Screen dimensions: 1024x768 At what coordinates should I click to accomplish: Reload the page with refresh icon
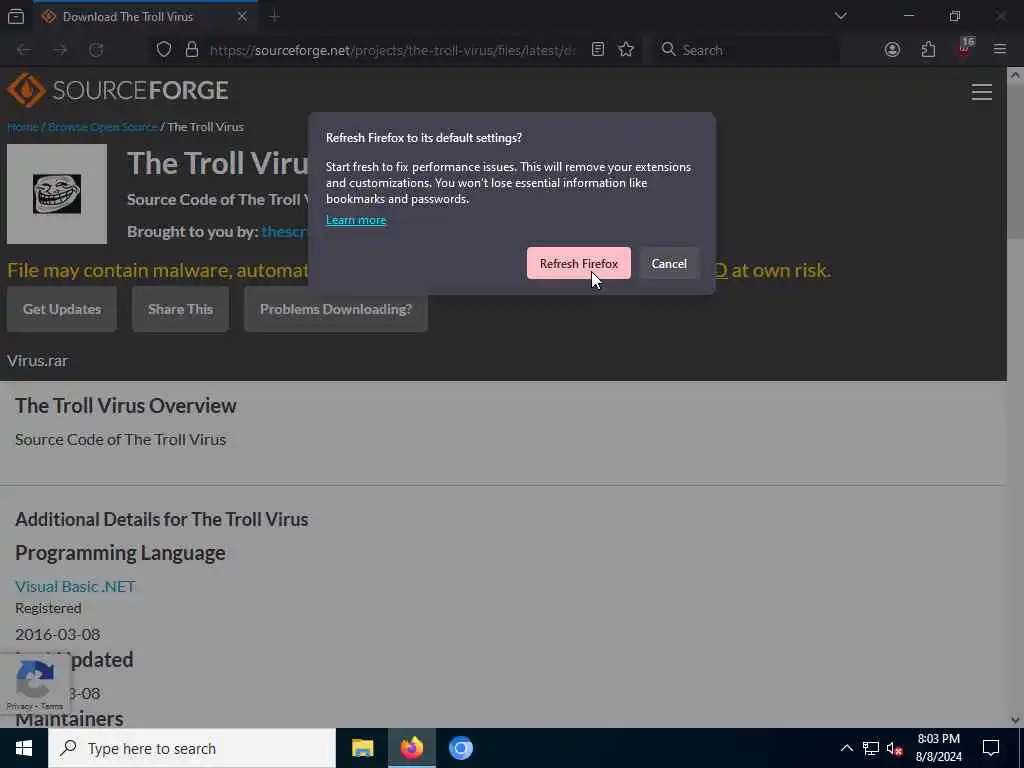(96, 50)
